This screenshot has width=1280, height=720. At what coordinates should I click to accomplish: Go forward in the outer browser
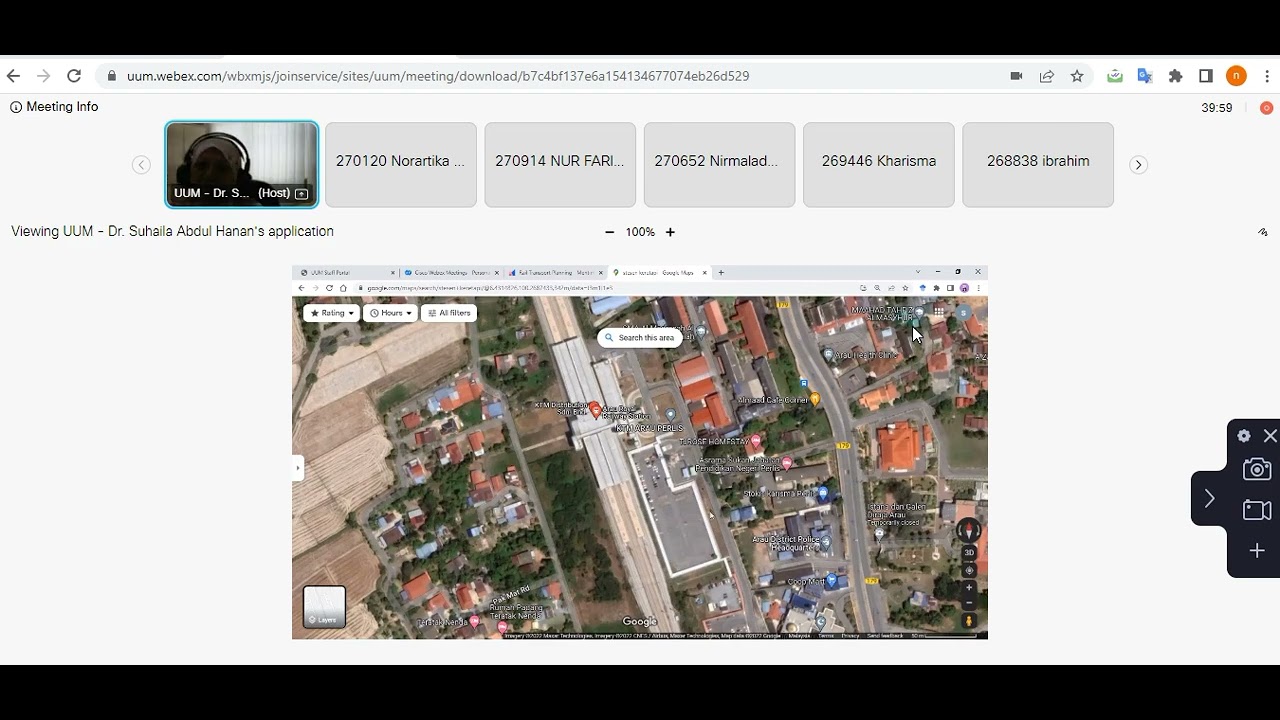point(43,76)
